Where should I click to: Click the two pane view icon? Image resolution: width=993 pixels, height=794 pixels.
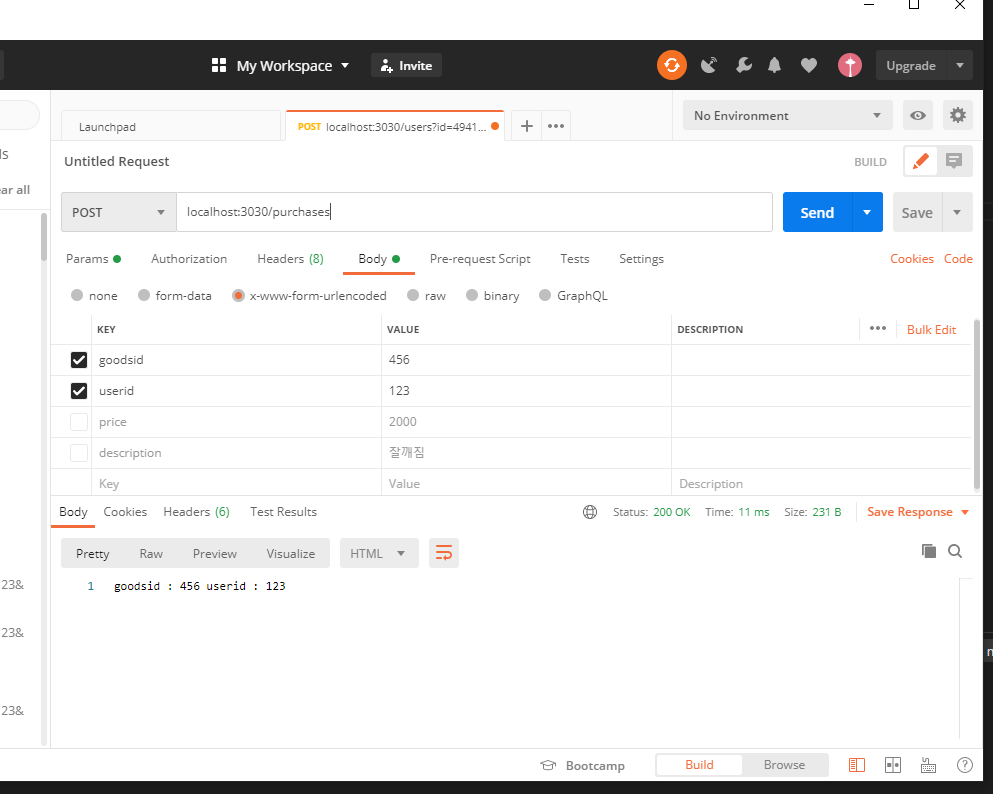[892, 765]
